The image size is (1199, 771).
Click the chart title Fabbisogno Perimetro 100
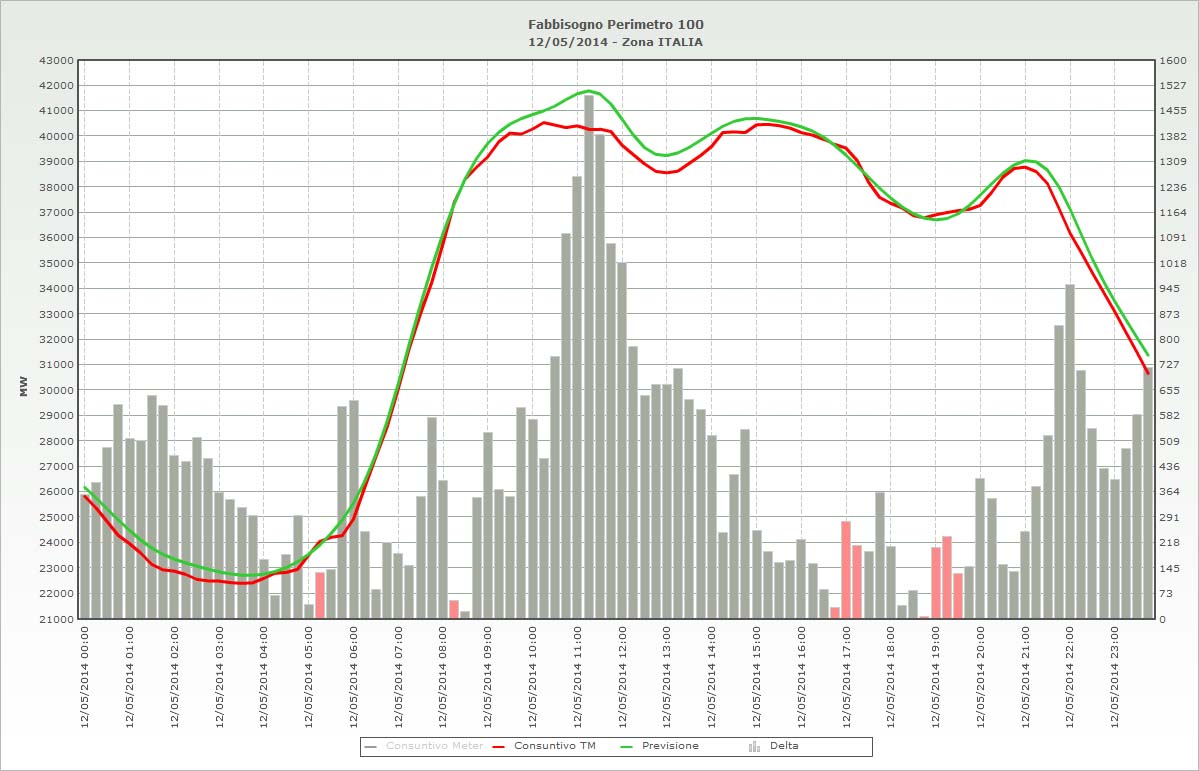click(608, 24)
